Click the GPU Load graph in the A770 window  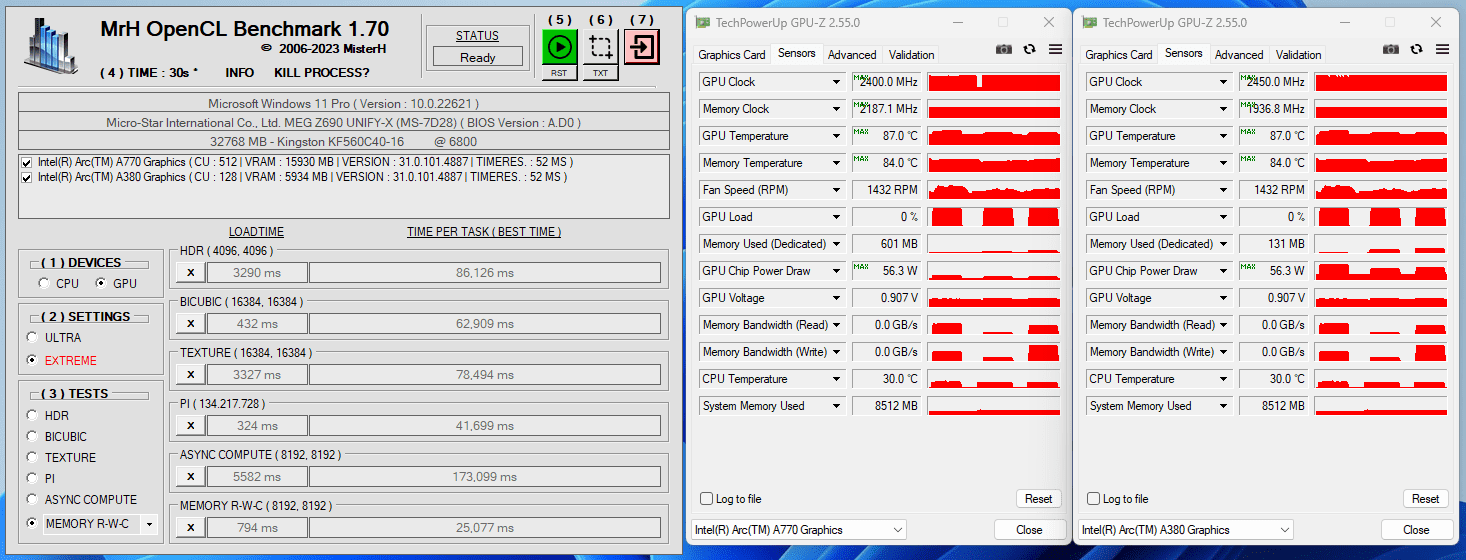point(994,217)
